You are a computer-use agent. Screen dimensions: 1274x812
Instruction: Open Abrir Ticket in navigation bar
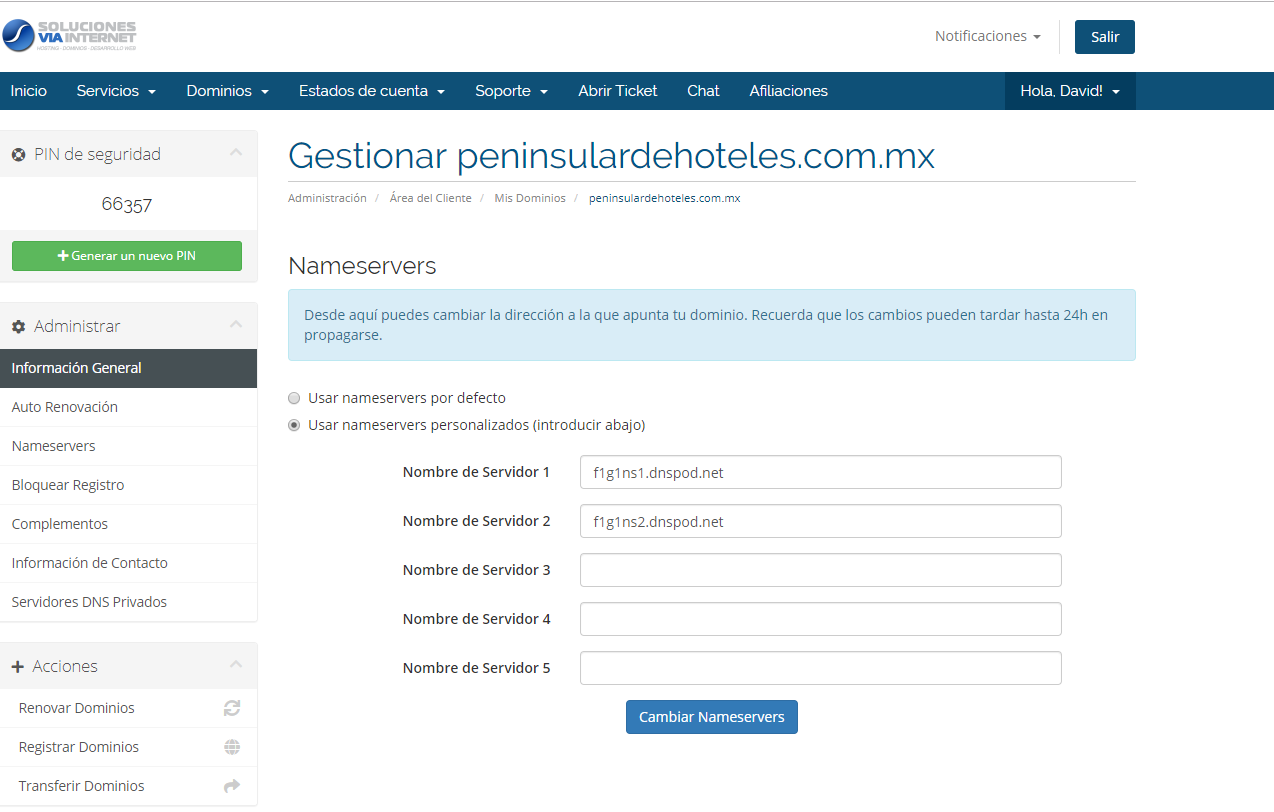pyautogui.click(x=617, y=91)
